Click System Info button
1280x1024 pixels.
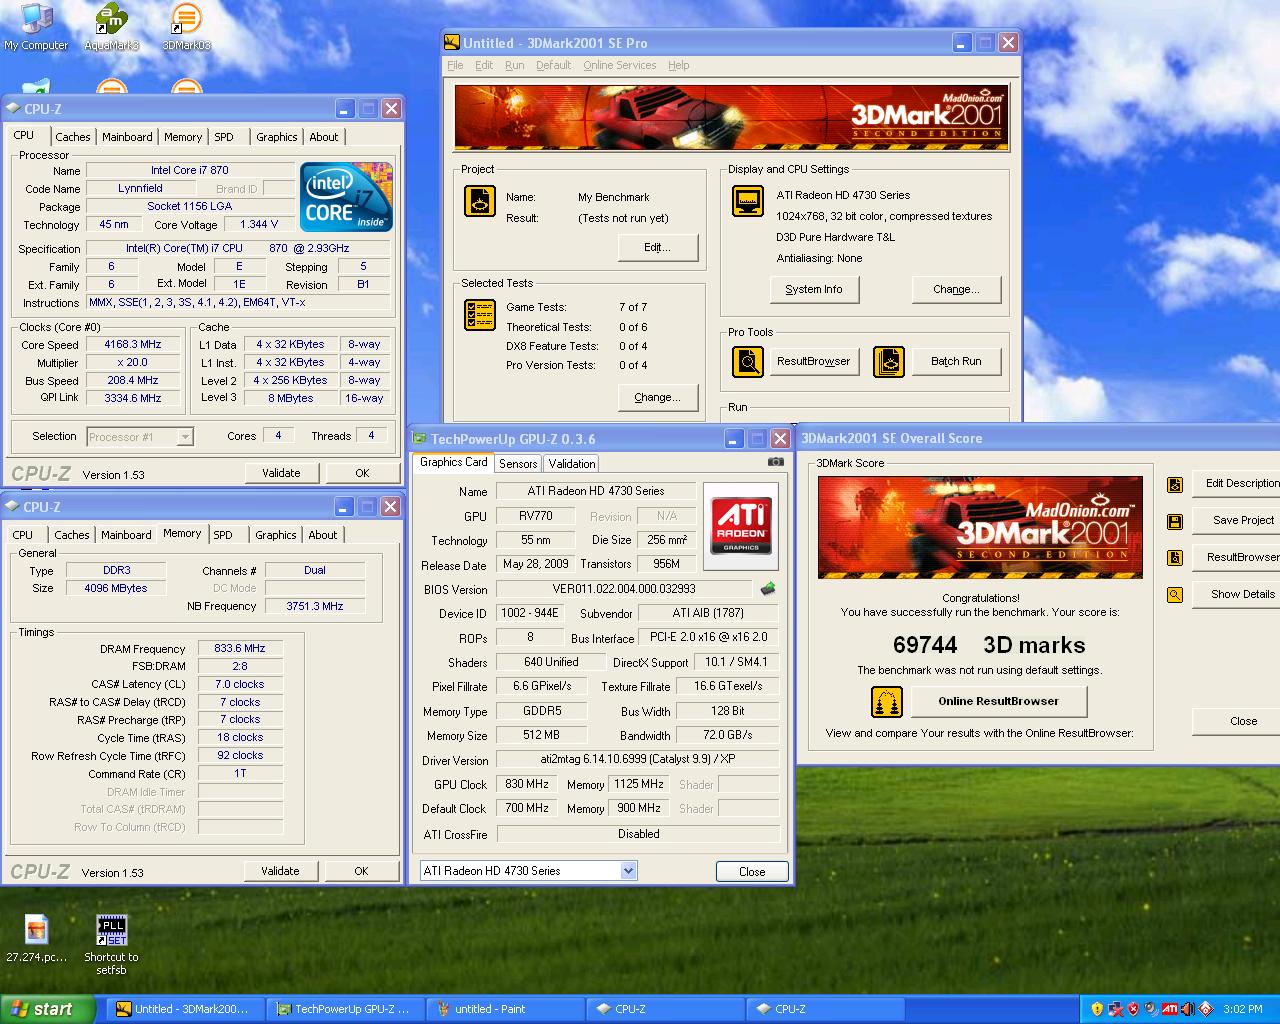pos(814,289)
